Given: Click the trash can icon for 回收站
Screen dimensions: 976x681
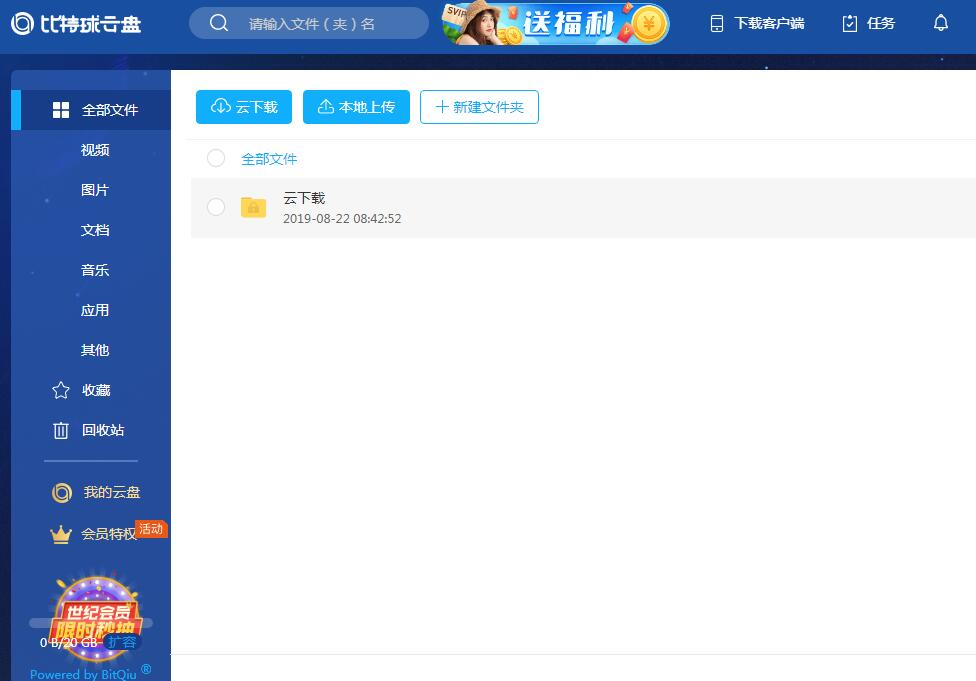Looking at the screenshot, I should coord(61,430).
